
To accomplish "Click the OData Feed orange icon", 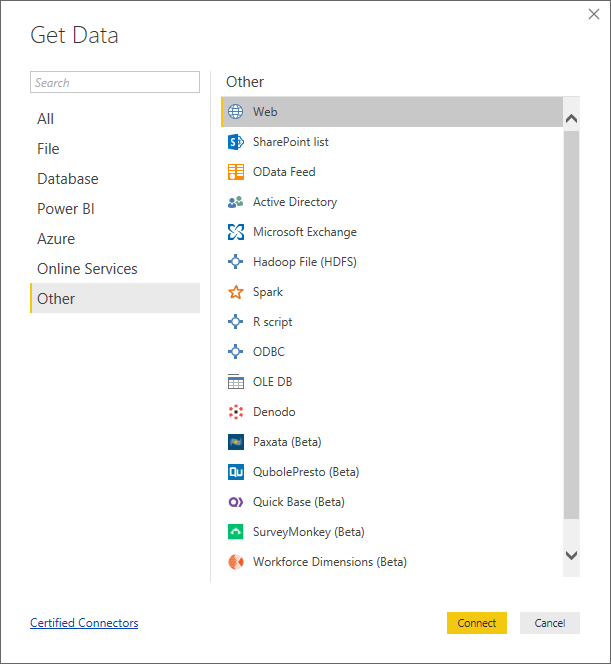I will tap(236, 172).
